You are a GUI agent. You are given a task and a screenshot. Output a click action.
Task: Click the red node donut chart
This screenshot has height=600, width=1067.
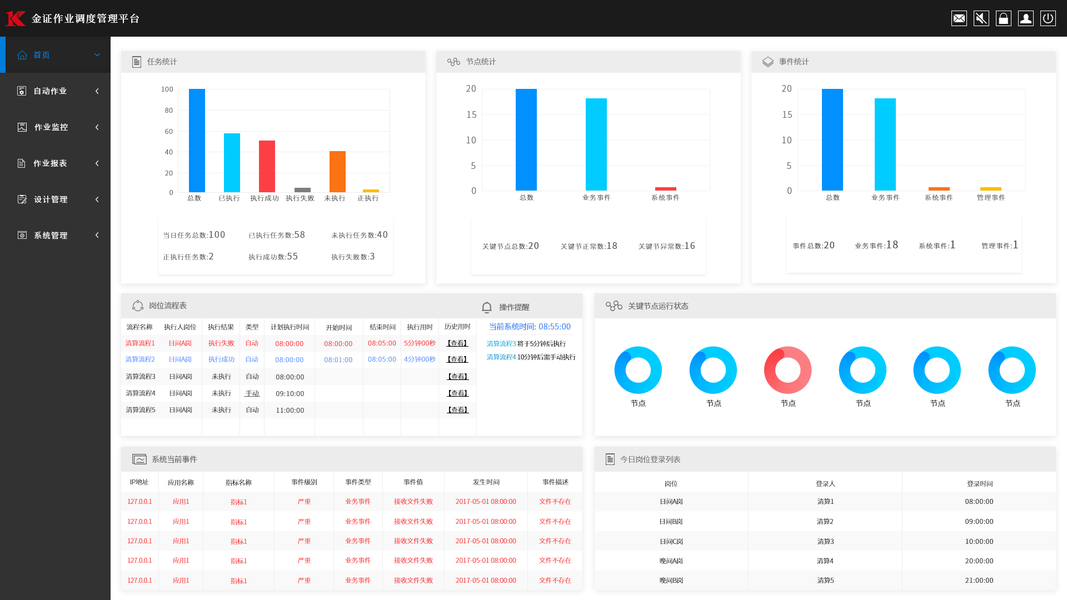[787, 370]
